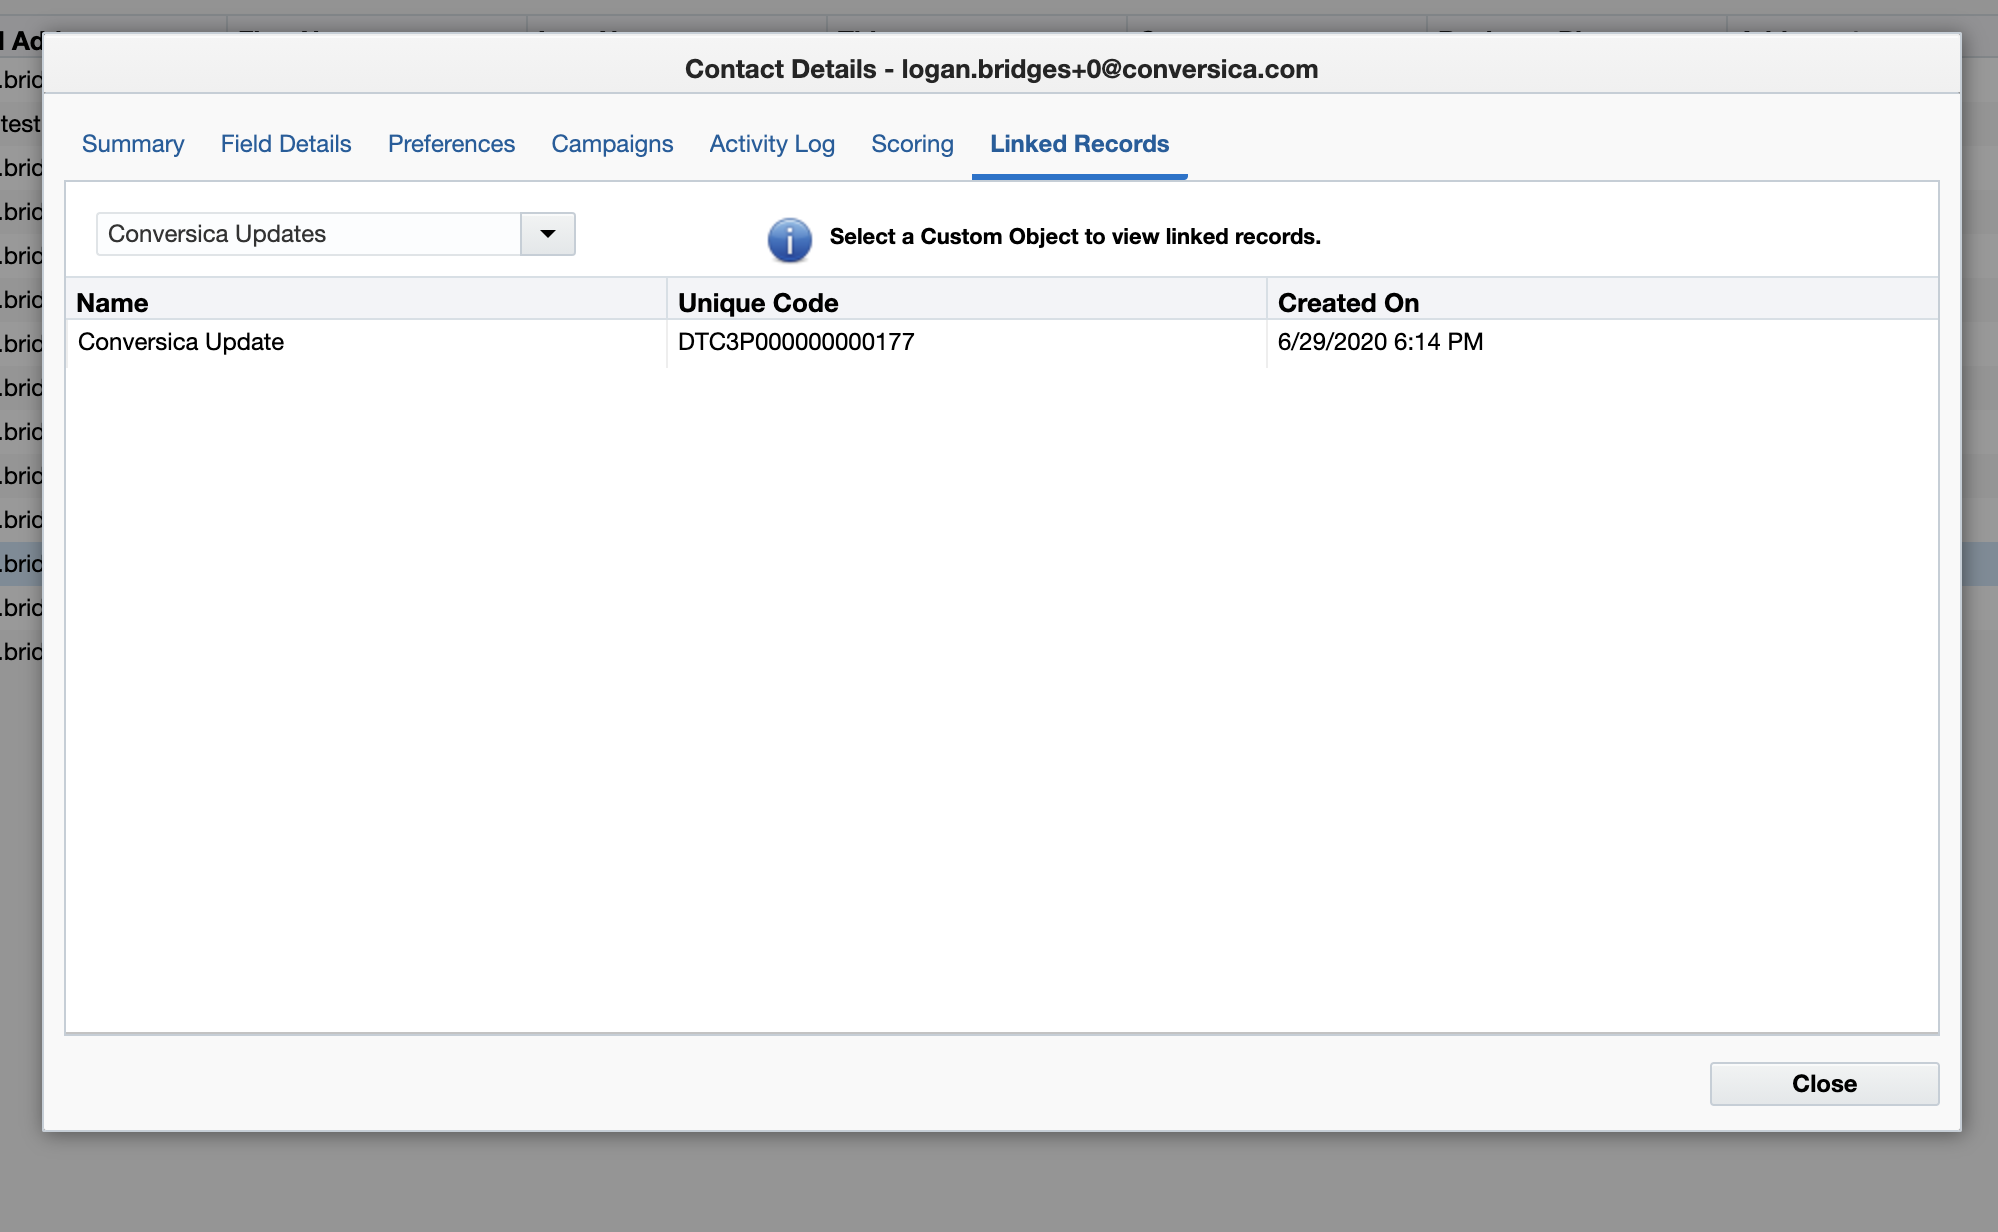This screenshot has width=1998, height=1232.
Task: Select the Linked Records tab
Action: click(1079, 144)
